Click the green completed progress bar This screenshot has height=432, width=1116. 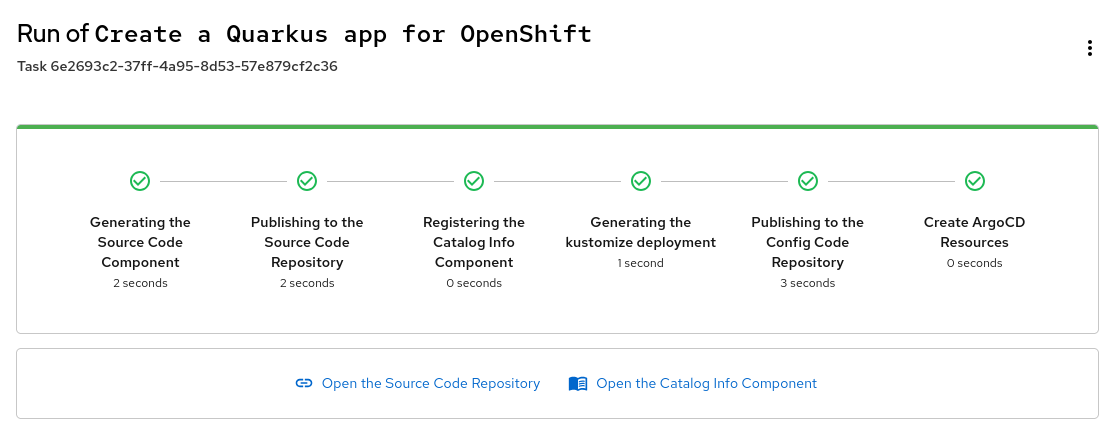[x=557, y=127]
